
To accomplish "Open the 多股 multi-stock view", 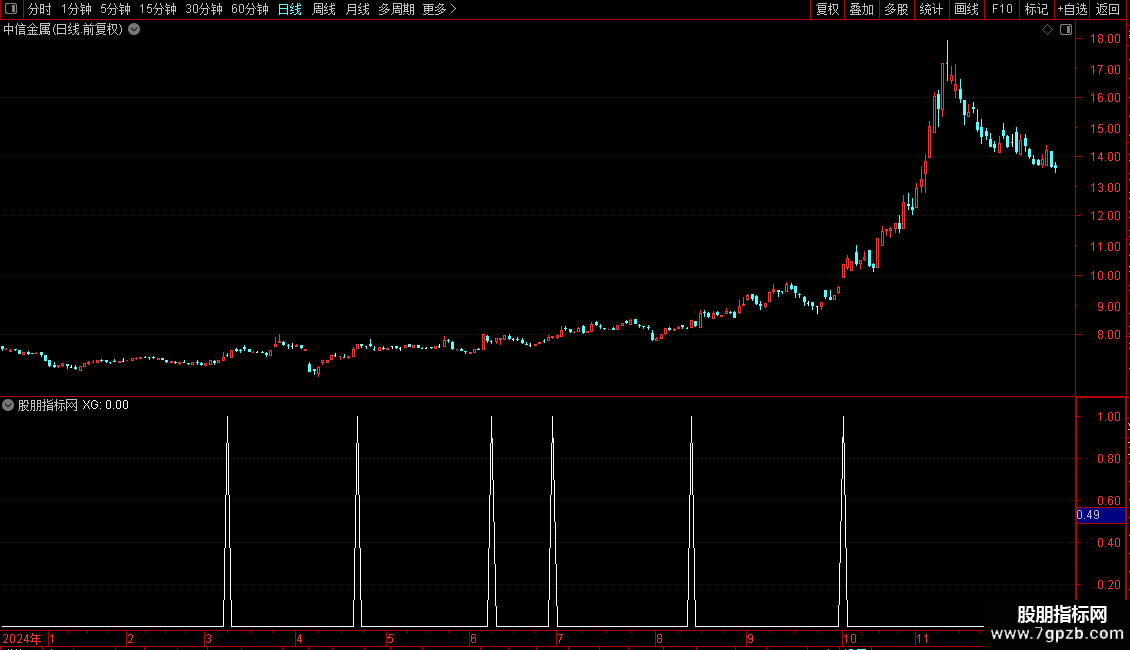I will [x=897, y=9].
